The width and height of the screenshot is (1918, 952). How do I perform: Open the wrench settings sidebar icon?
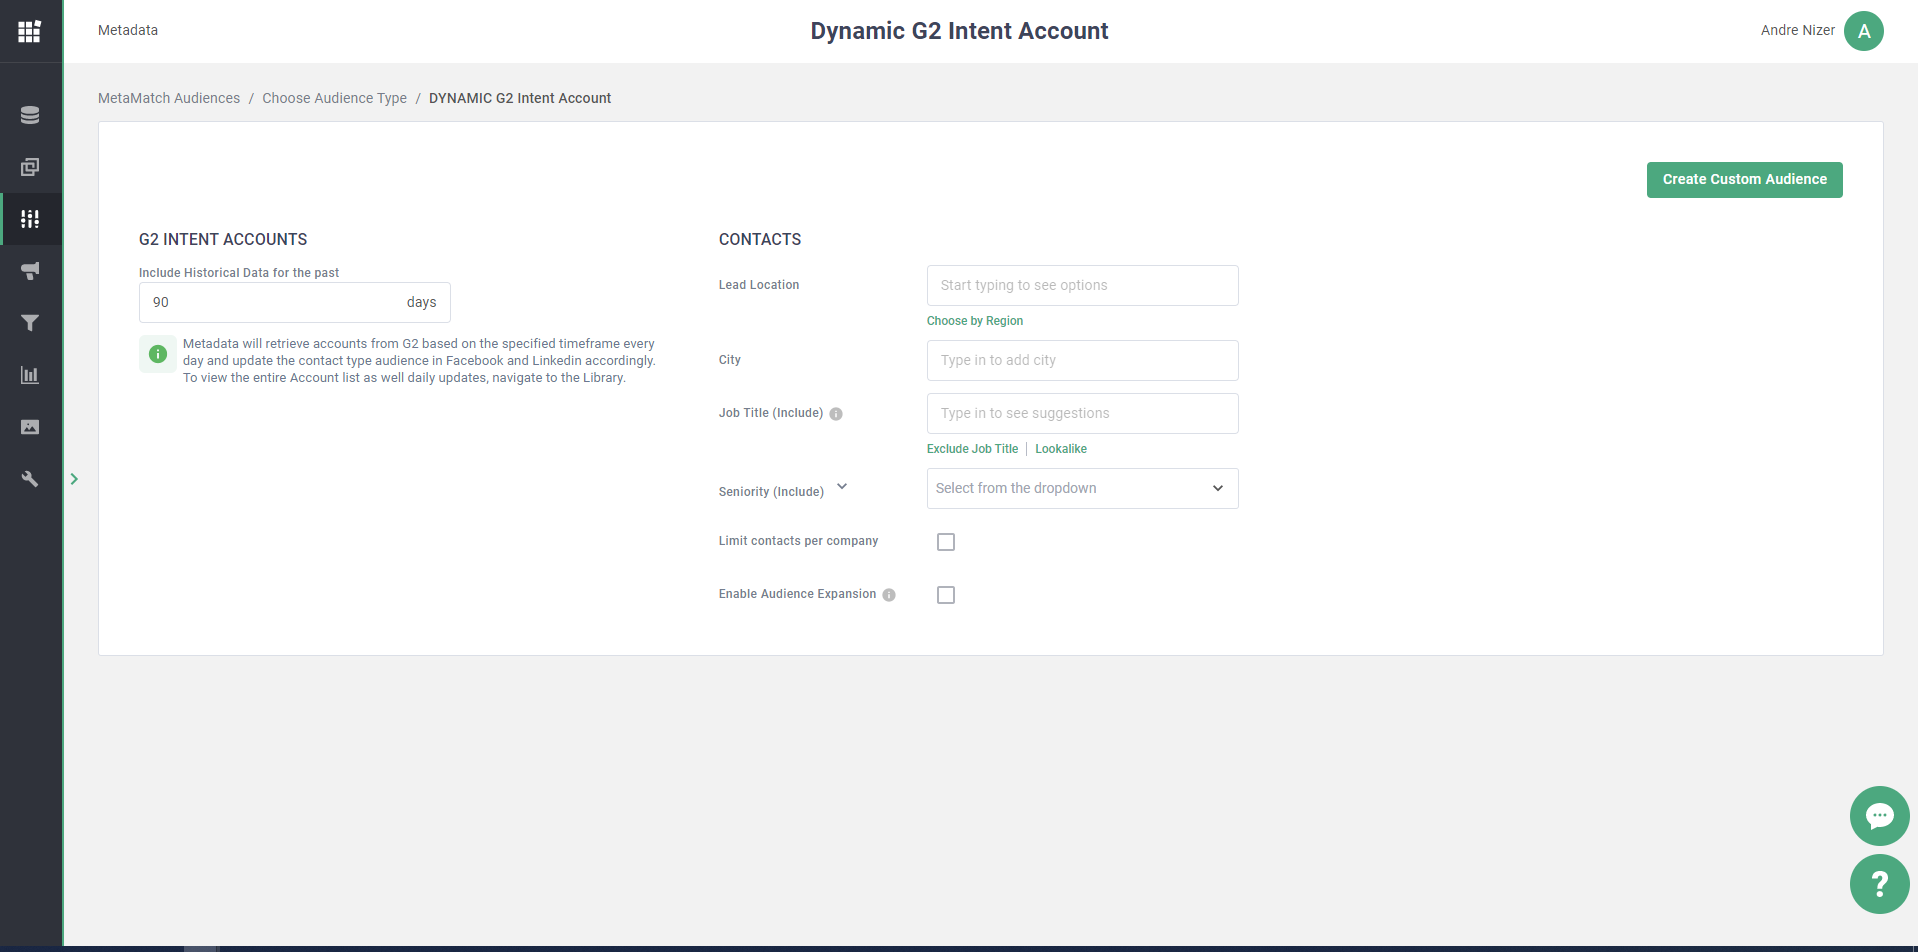(30, 479)
